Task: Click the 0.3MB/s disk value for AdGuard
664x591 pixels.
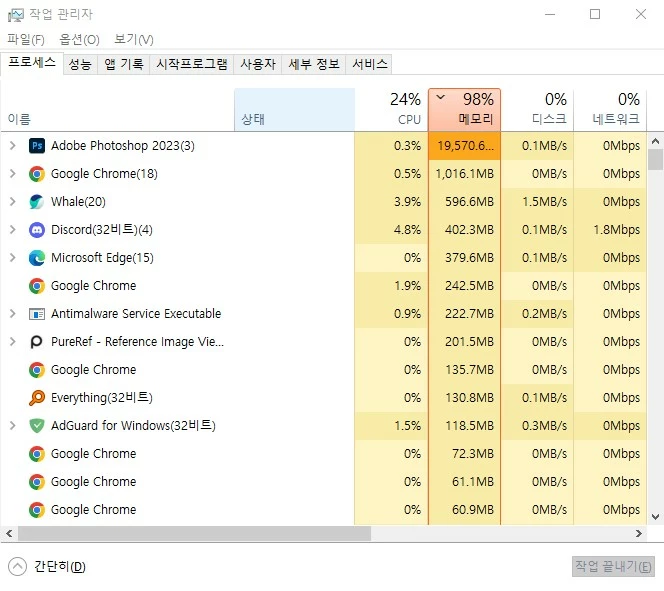Action: click(545, 425)
